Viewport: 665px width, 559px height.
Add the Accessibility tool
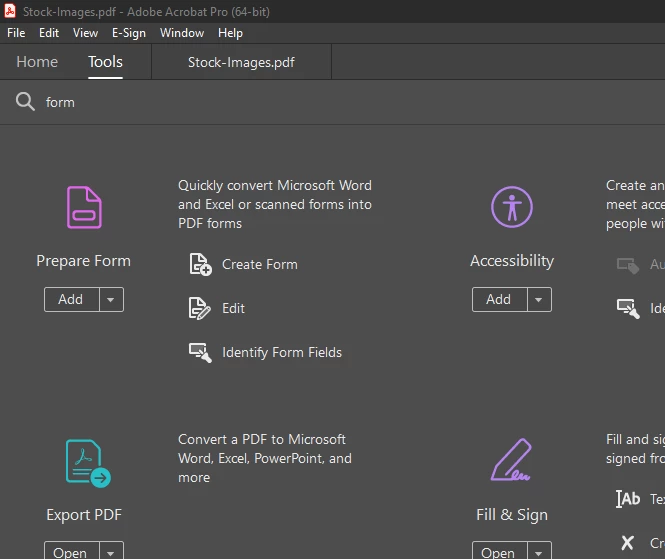pos(500,299)
